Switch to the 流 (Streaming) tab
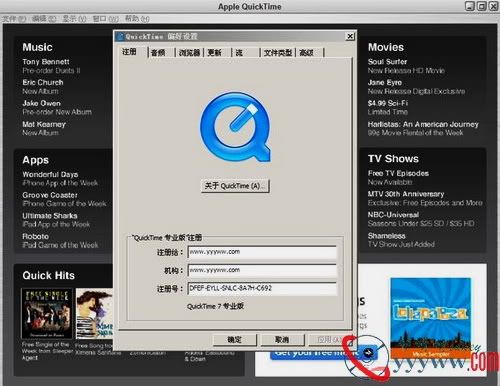The image size is (500, 386). [239, 53]
